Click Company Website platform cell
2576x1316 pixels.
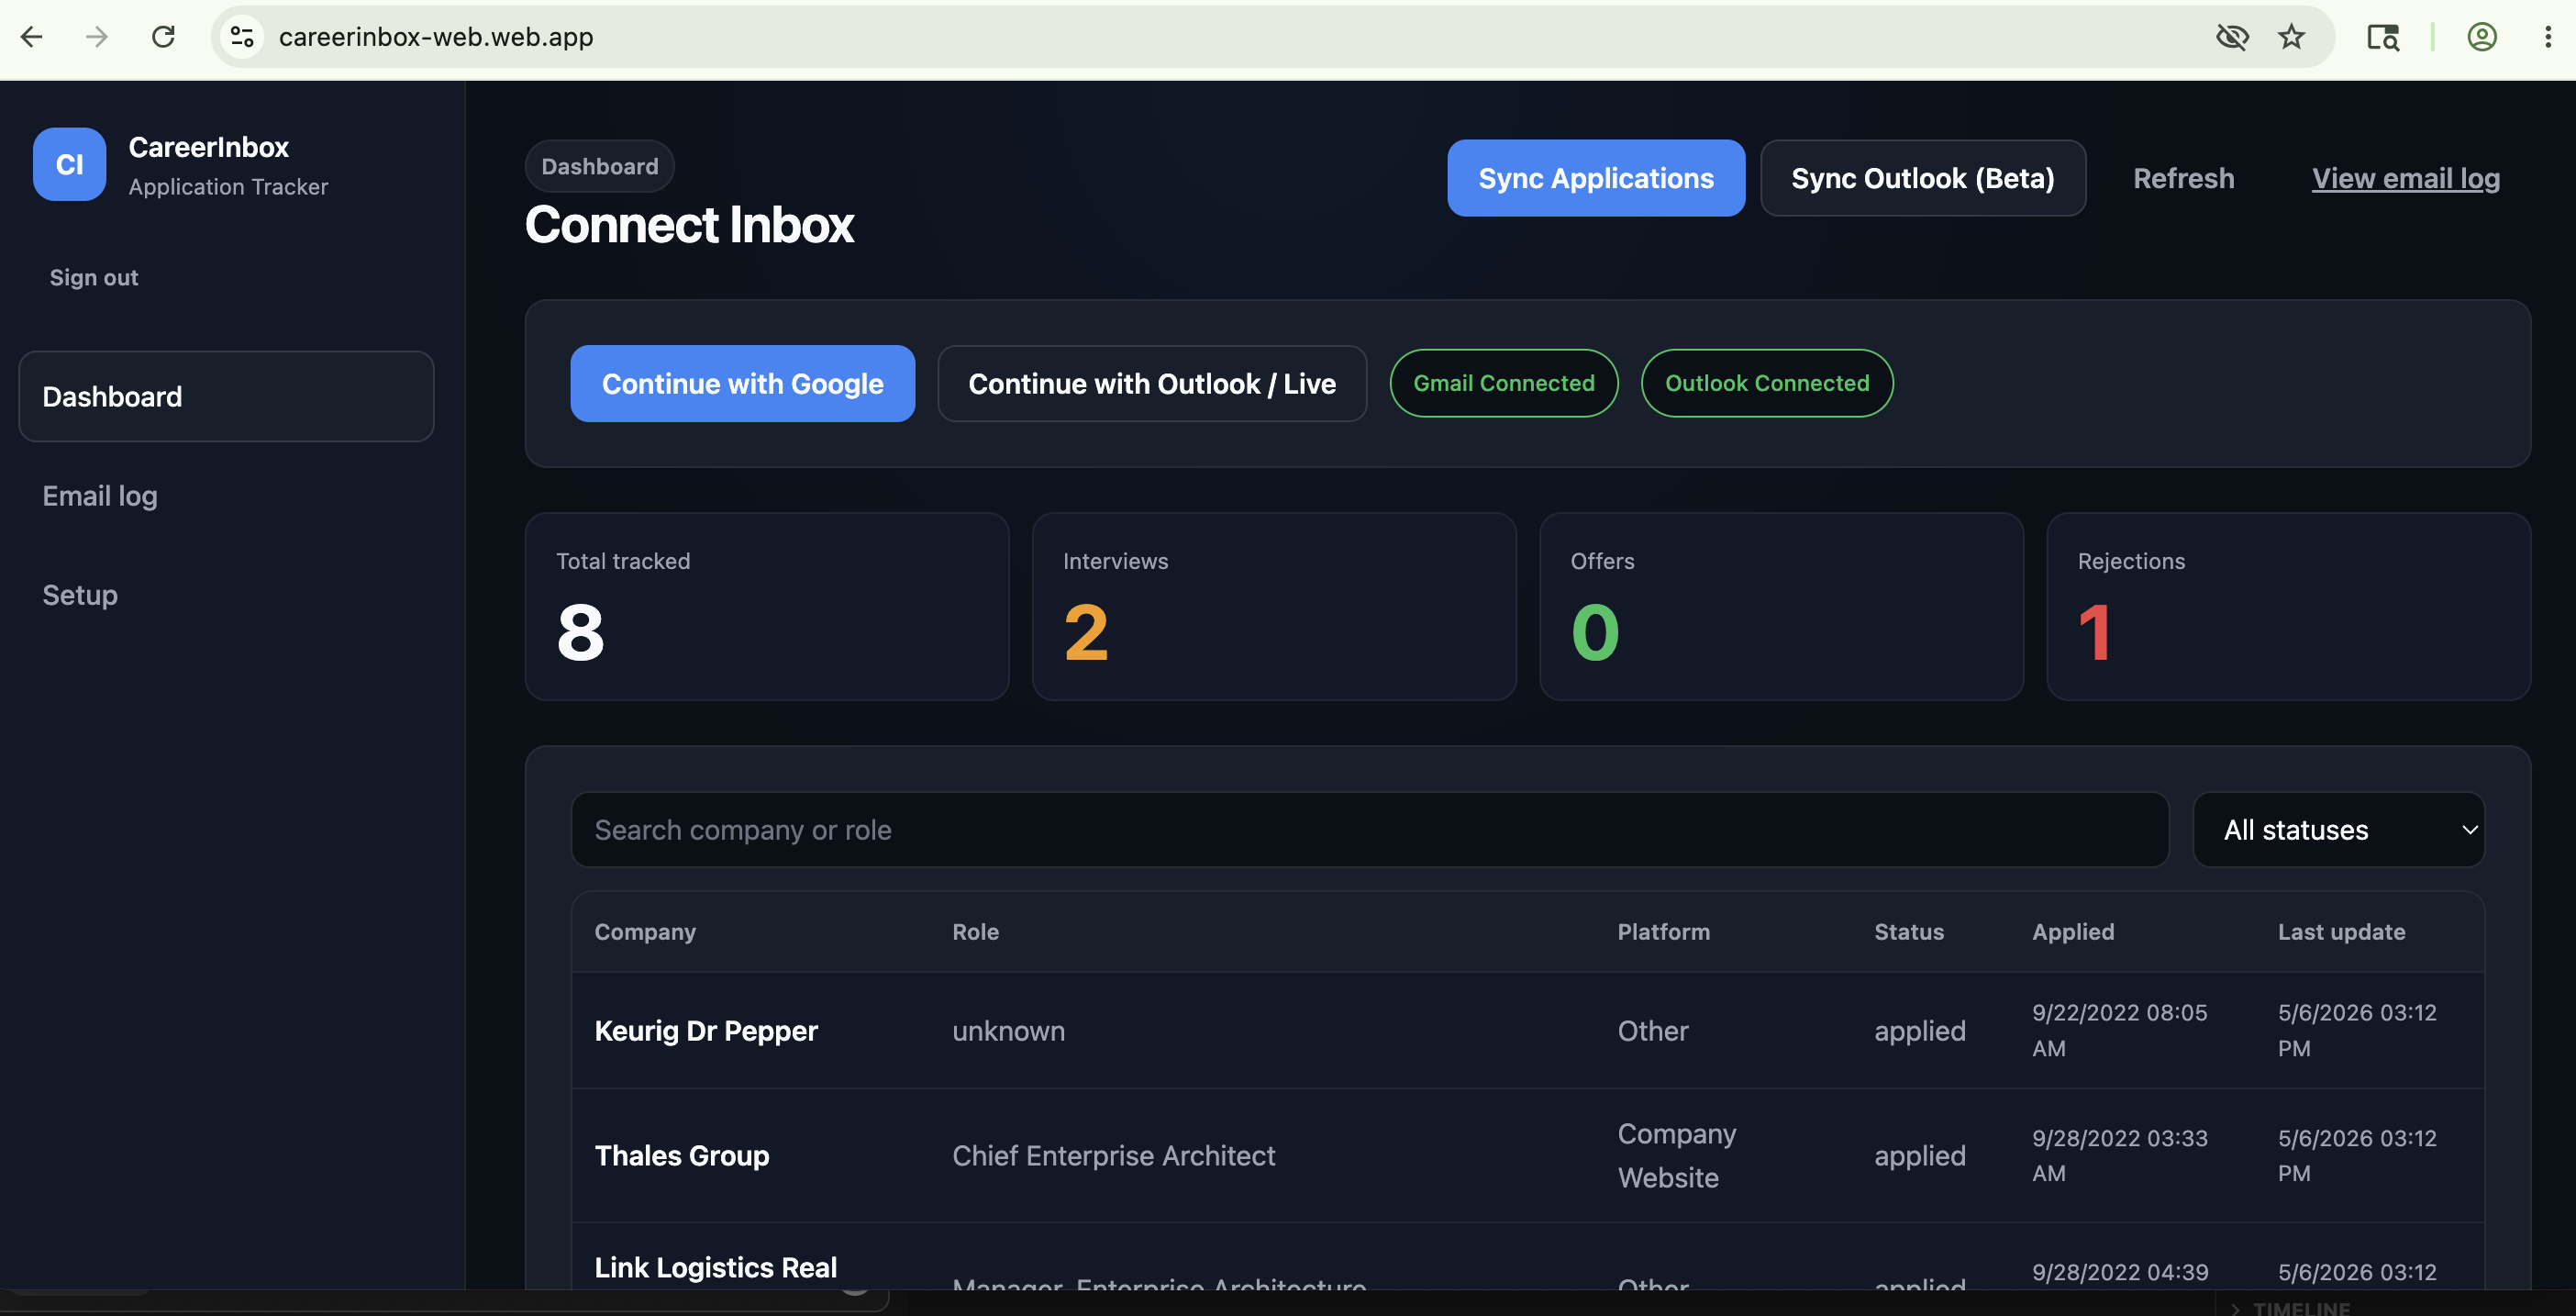point(1677,1155)
